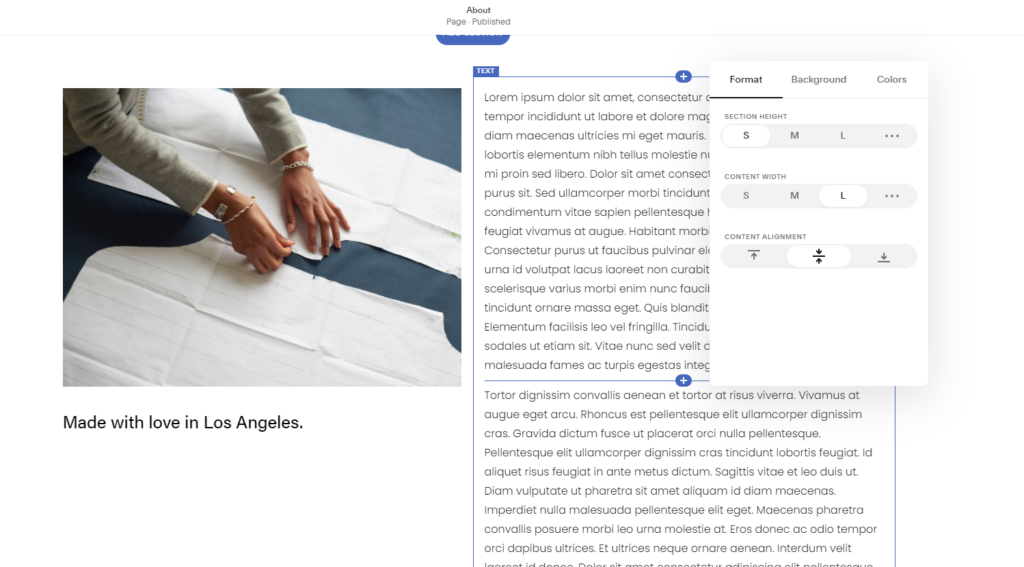Align content to middle

click(818, 256)
